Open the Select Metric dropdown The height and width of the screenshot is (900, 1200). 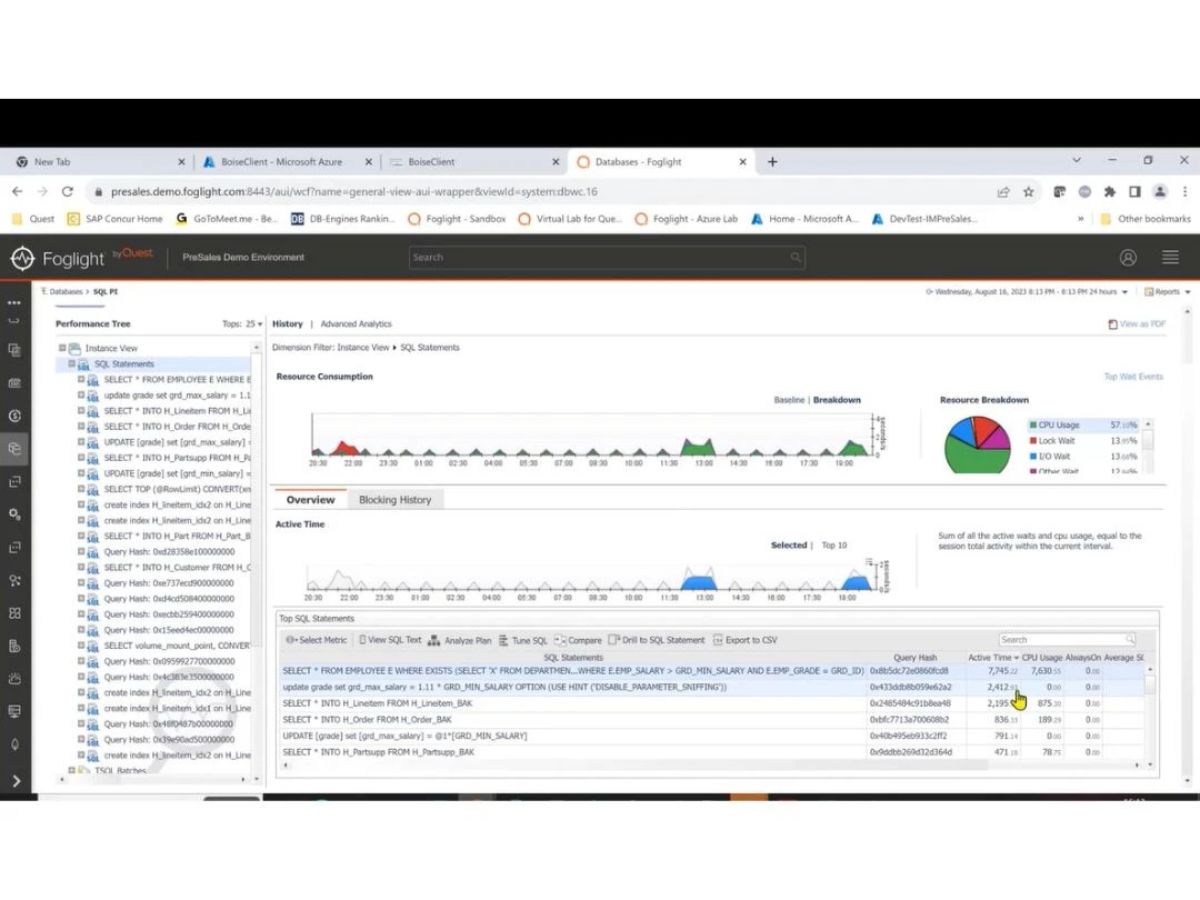316,640
